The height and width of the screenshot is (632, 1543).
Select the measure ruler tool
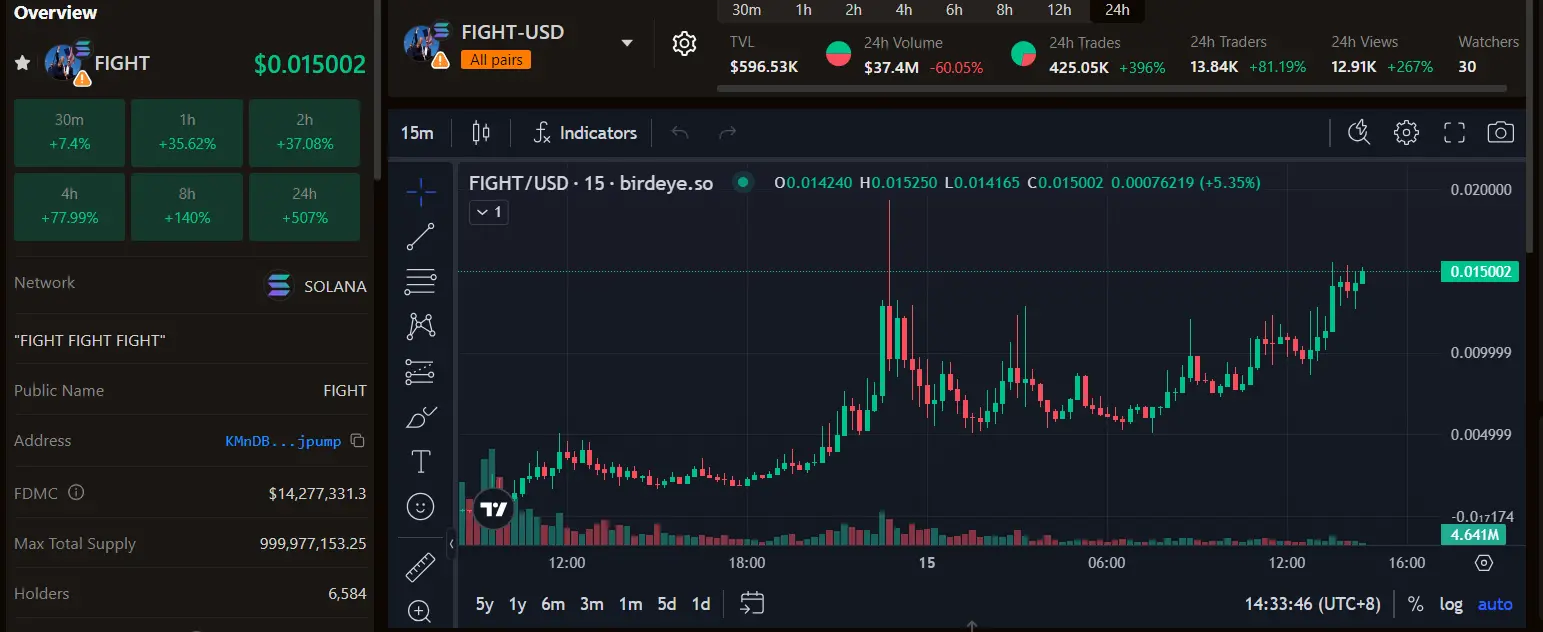(420, 566)
